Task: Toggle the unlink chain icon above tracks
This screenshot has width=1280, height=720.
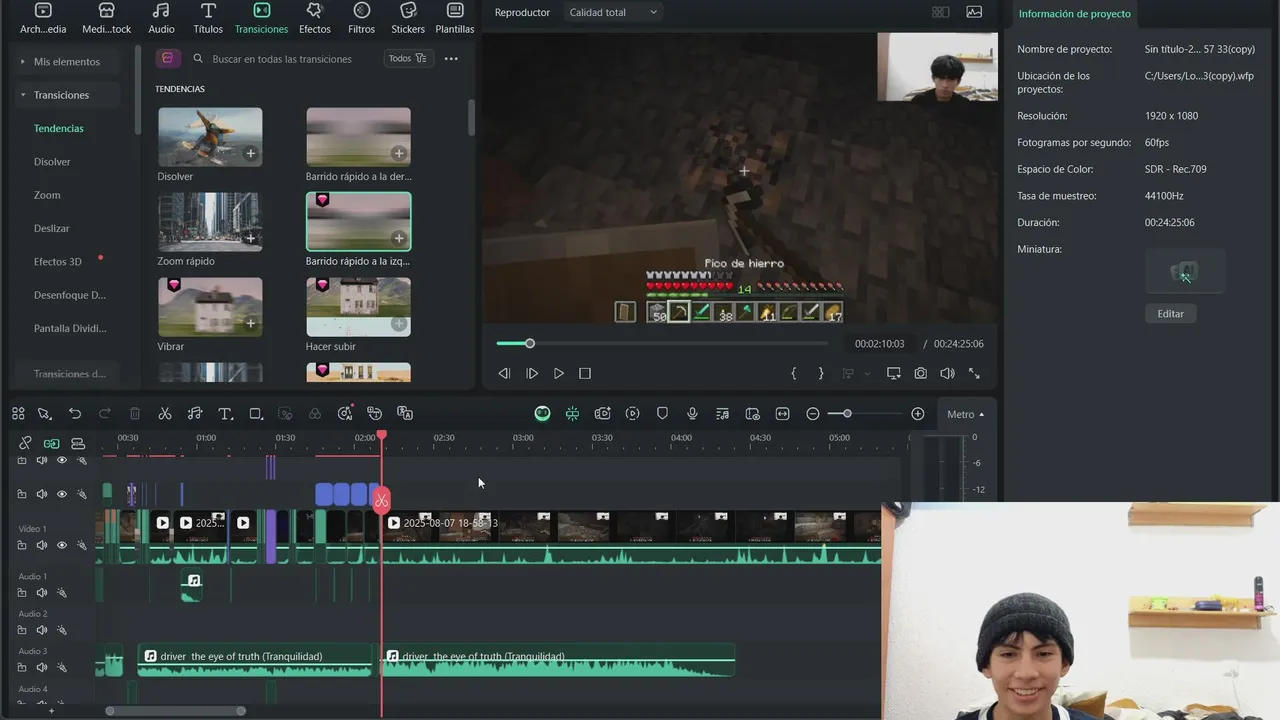Action: [25, 443]
